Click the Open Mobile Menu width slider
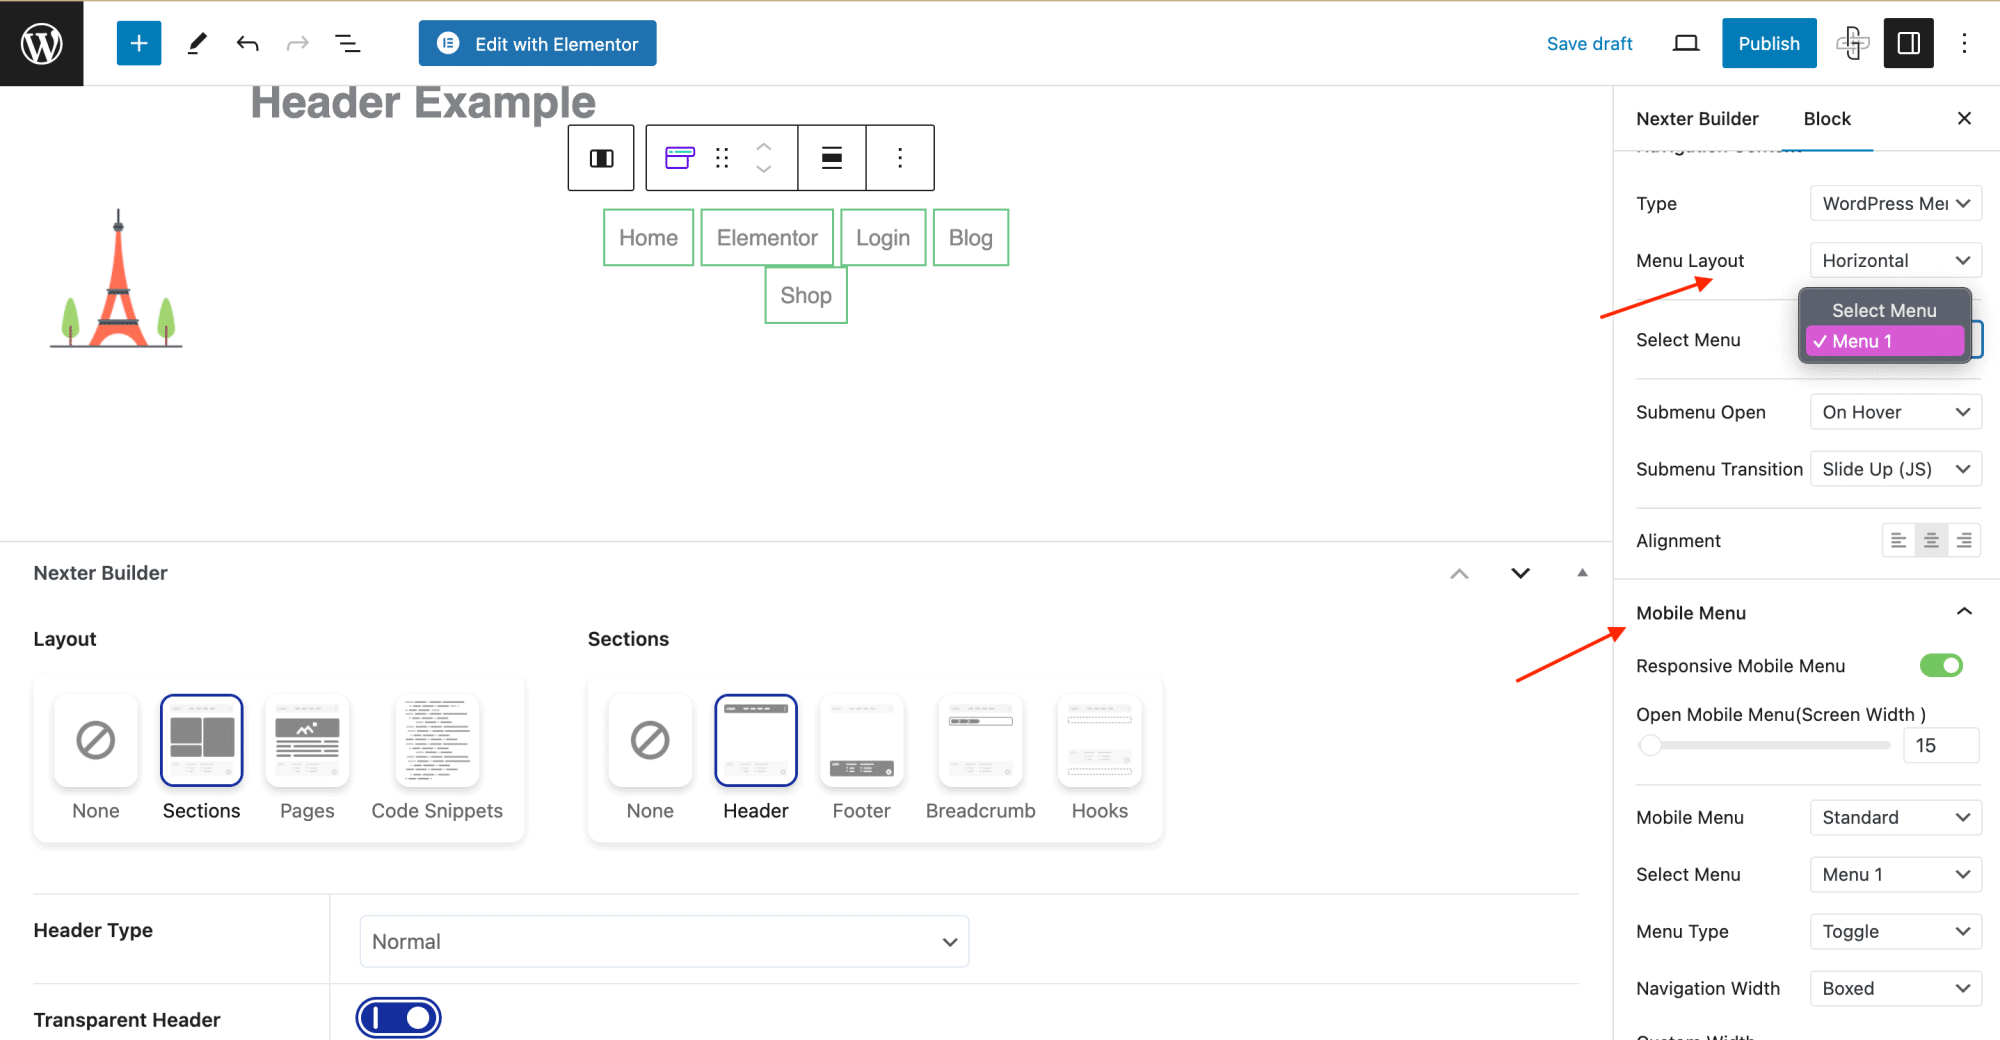Image resolution: width=2000 pixels, height=1040 pixels. pyautogui.click(x=1766, y=746)
